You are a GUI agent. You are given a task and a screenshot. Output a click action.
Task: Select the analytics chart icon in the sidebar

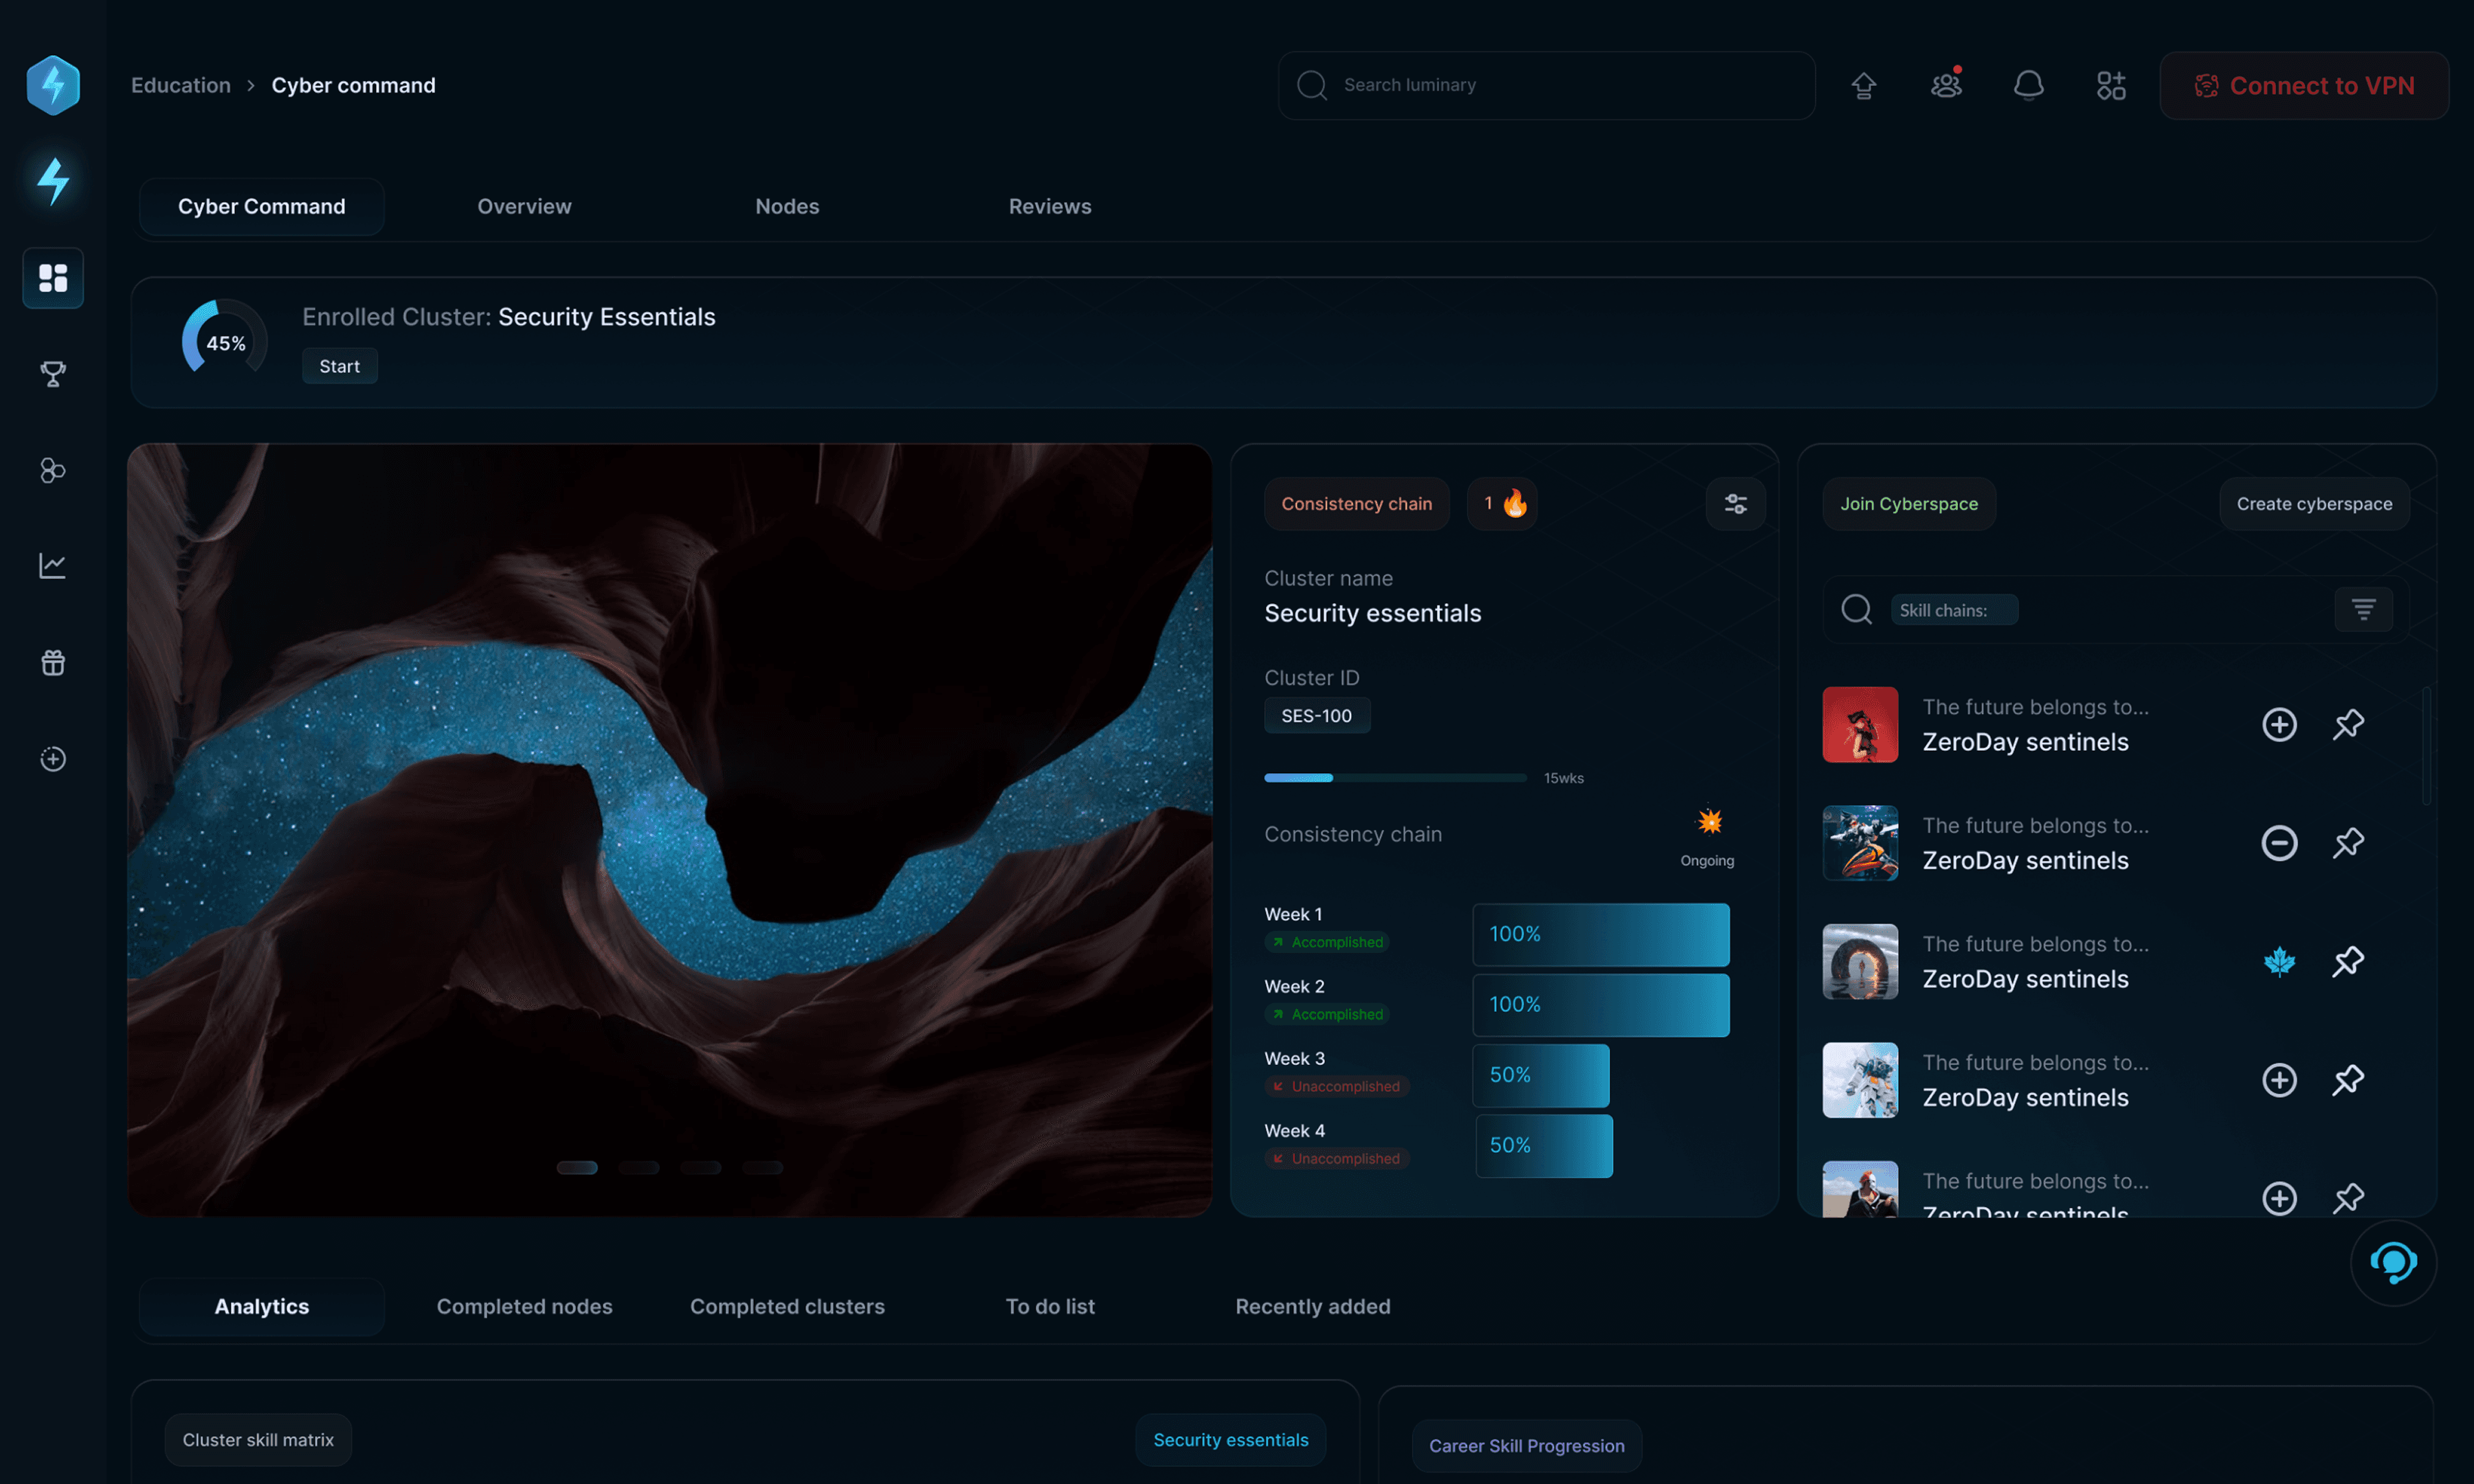52,564
